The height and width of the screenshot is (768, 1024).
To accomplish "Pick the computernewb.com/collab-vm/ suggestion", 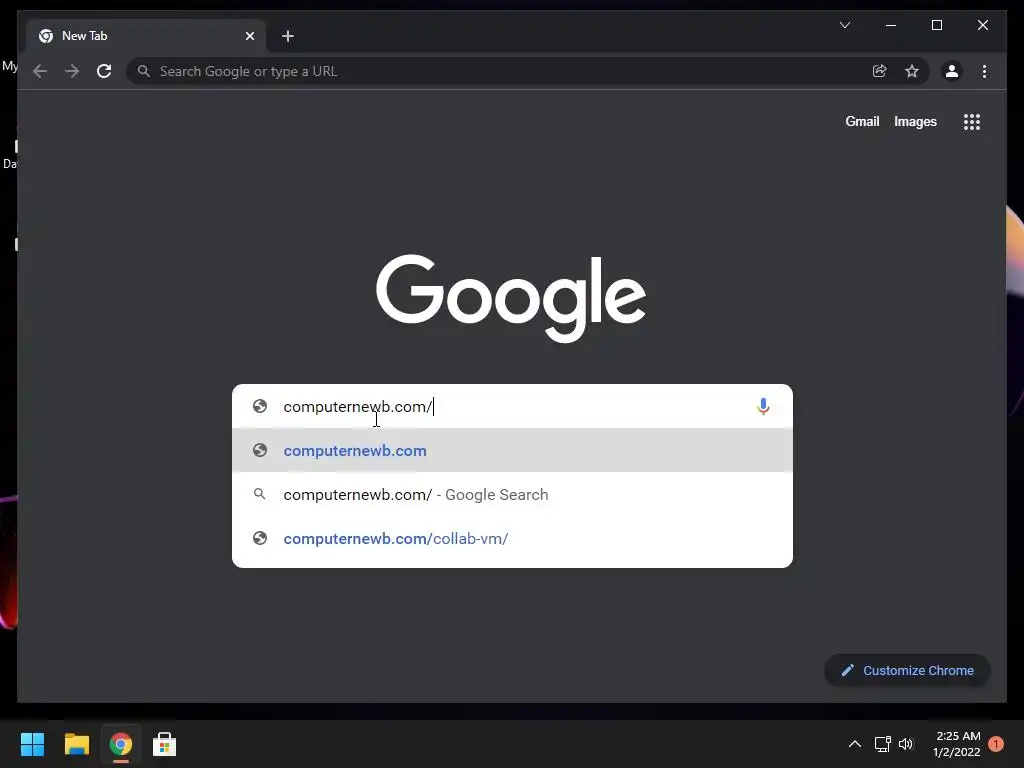I will pos(512,539).
